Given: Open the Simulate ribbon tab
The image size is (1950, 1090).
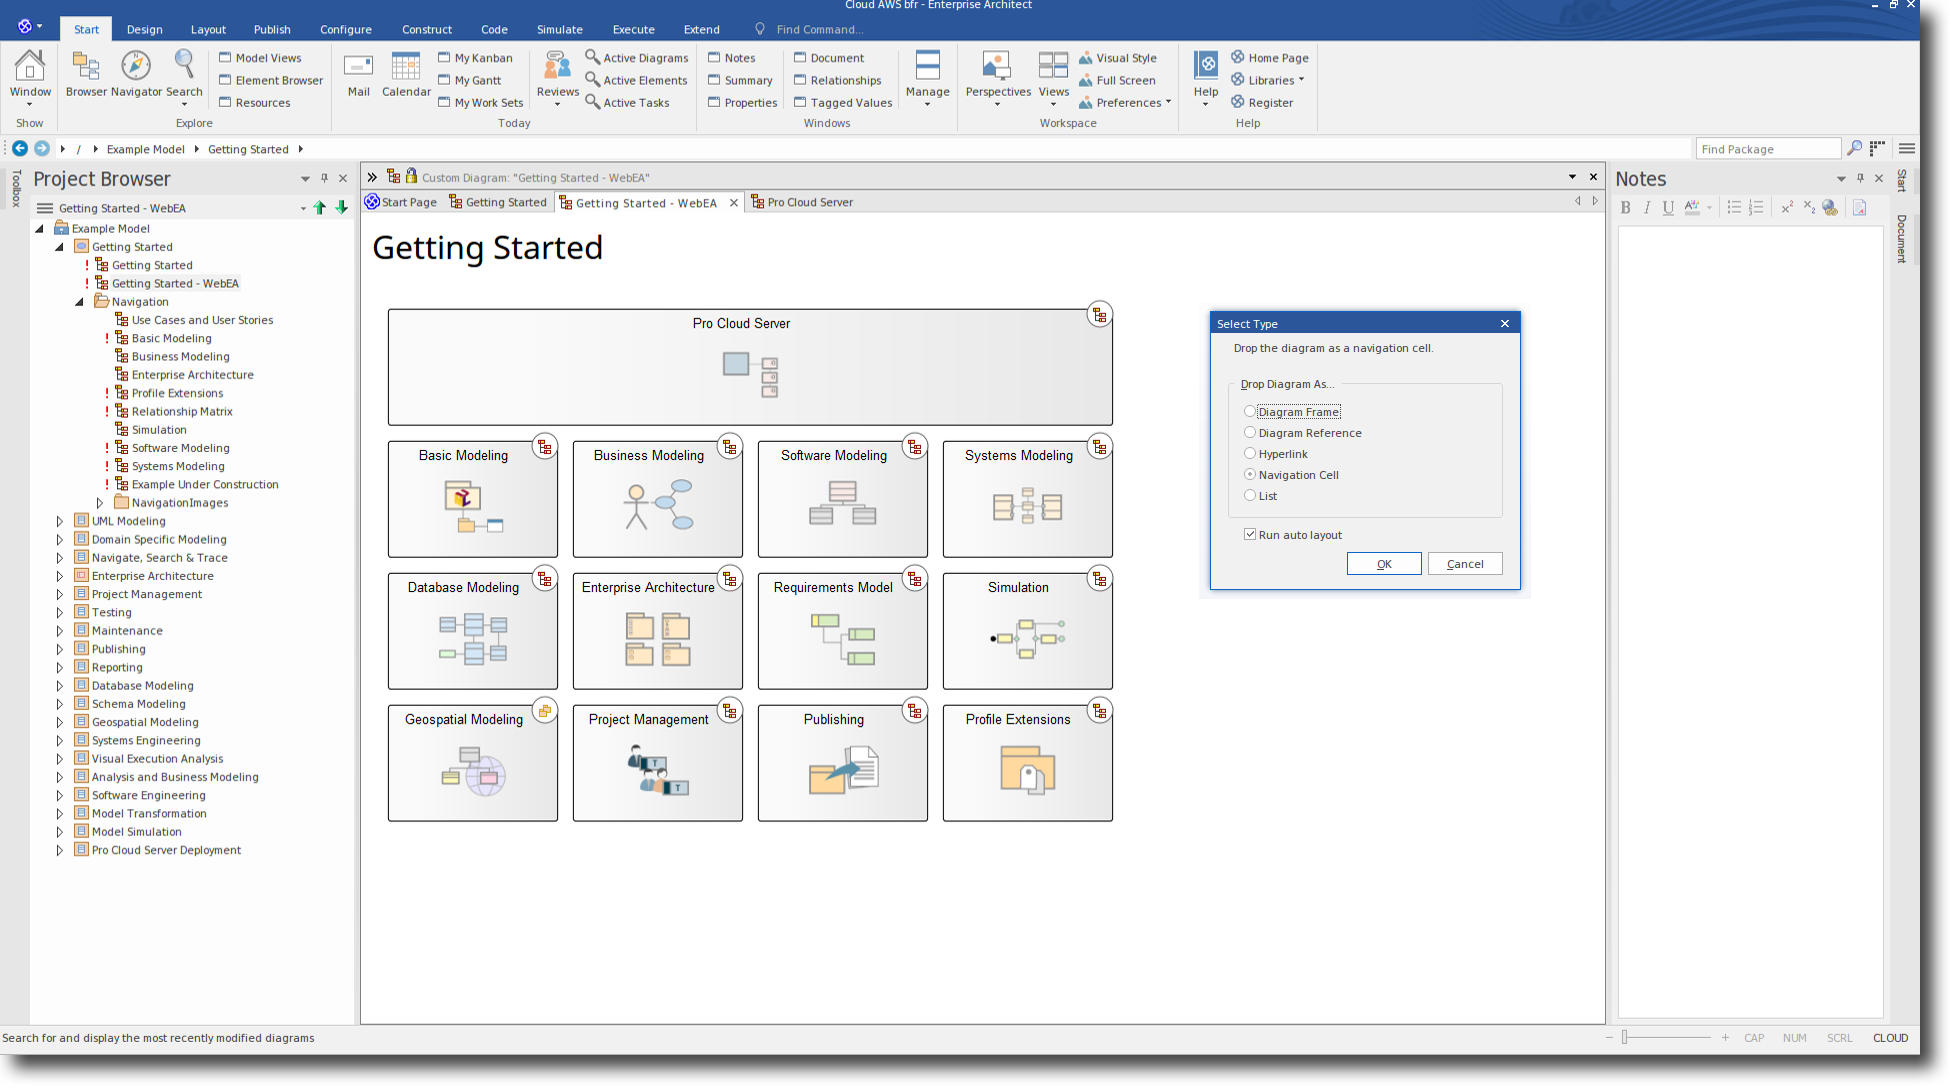Looking at the screenshot, I should tap(559, 29).
